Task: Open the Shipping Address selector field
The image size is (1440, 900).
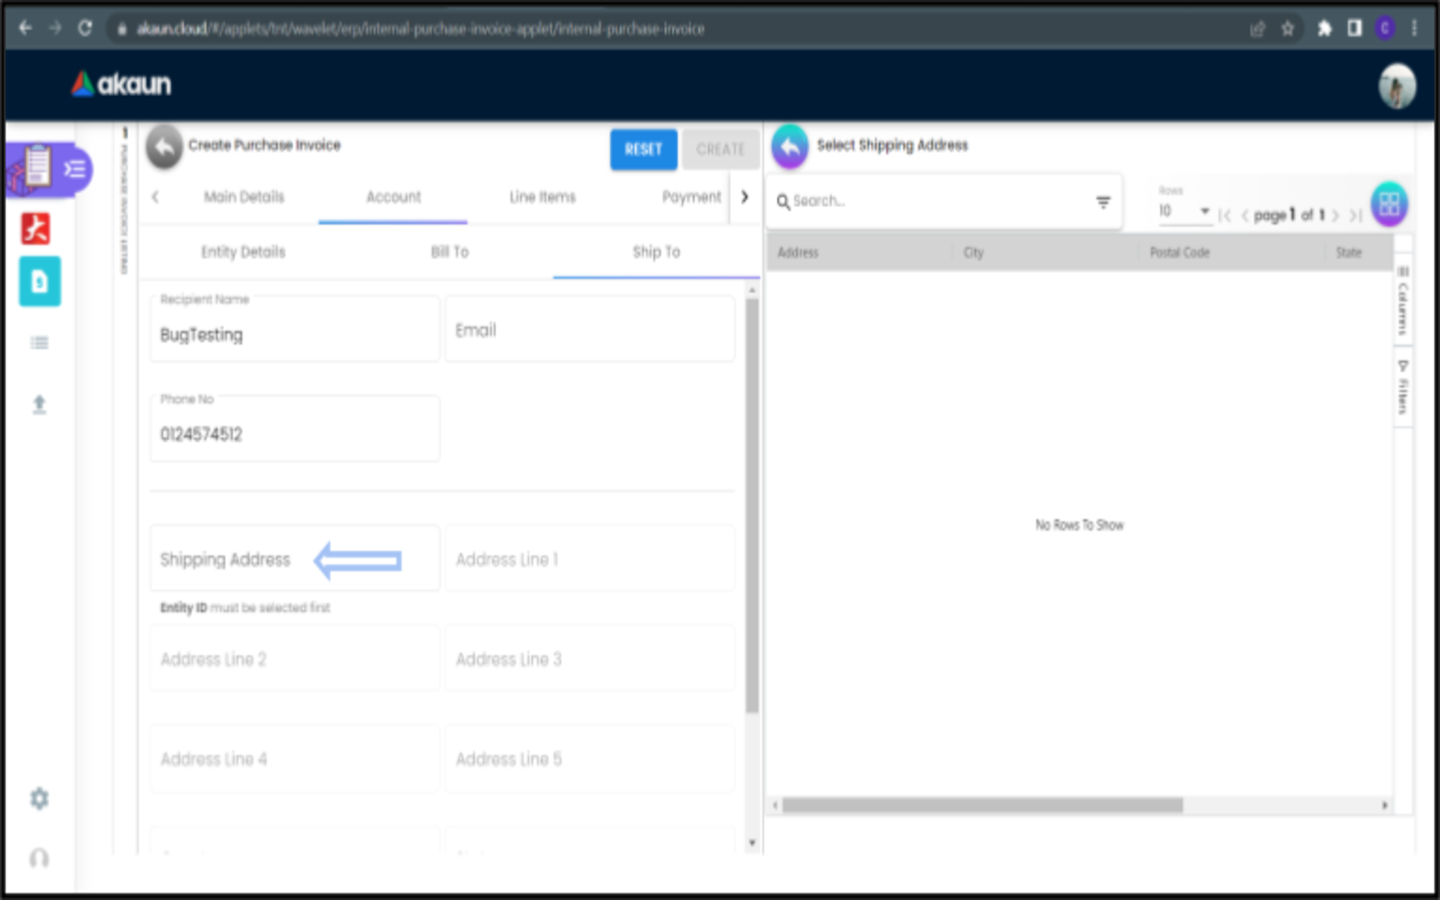Action: tap(295, 558)
